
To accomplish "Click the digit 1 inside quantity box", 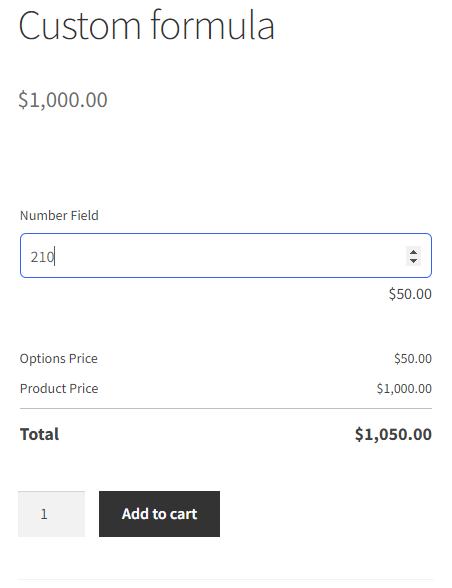I will (44, 514).
